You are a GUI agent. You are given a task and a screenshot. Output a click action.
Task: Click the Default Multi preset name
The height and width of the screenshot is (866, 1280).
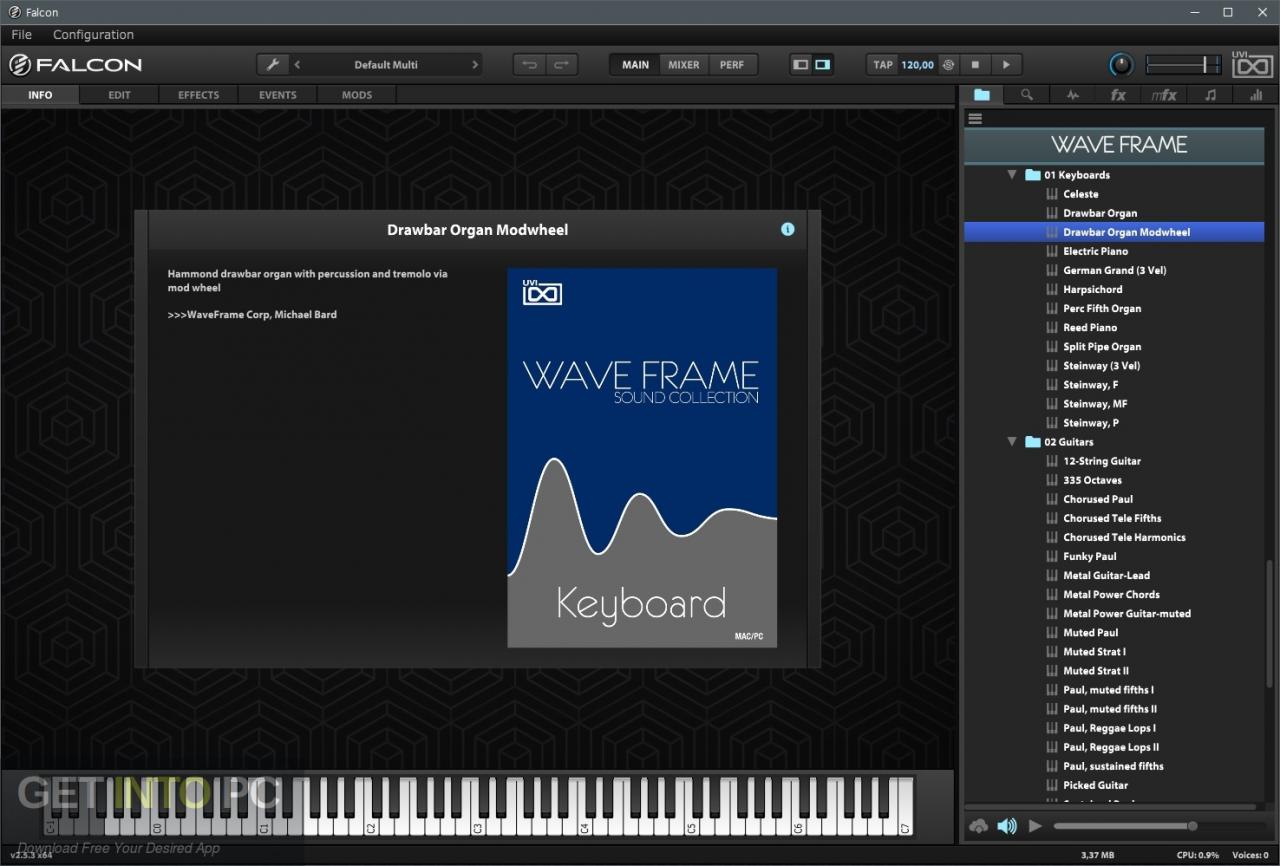tap(386, 65)
